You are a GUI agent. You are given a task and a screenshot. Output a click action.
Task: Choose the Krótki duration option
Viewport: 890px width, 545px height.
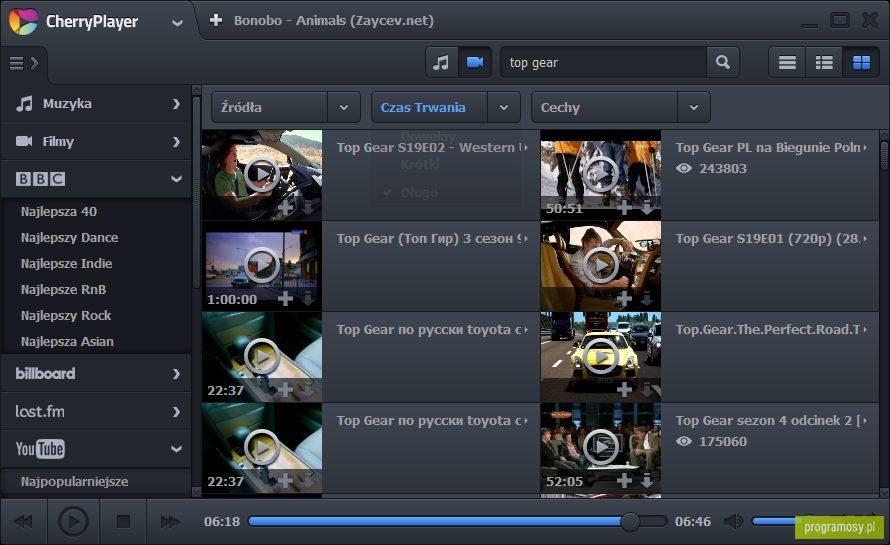click(420, 165)
